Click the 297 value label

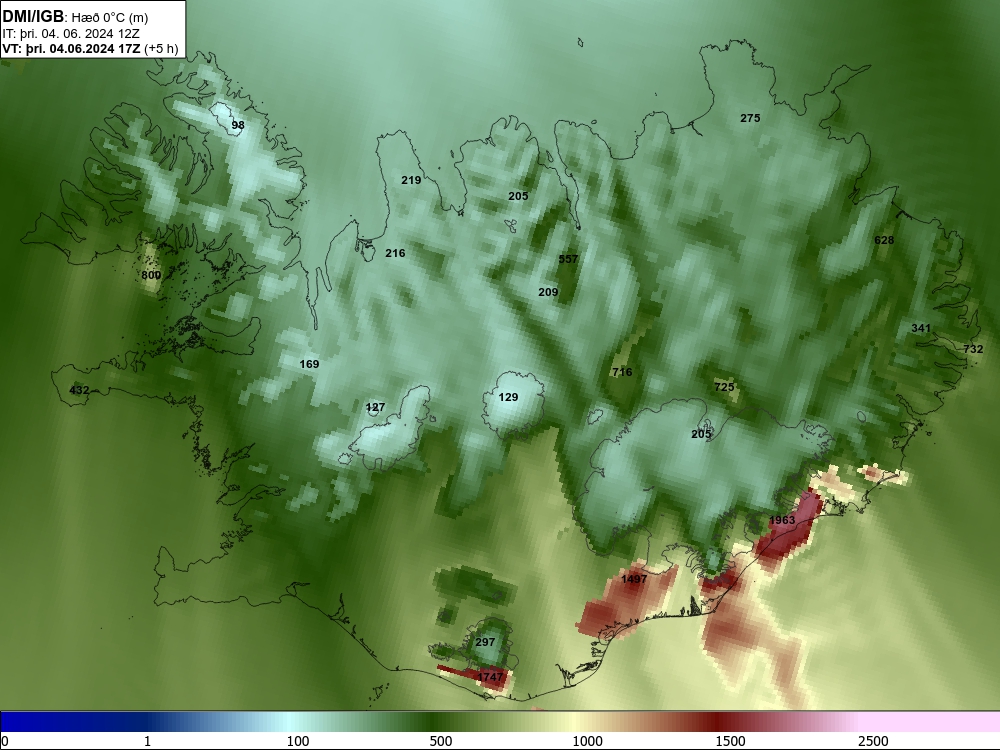pos(485,642)
